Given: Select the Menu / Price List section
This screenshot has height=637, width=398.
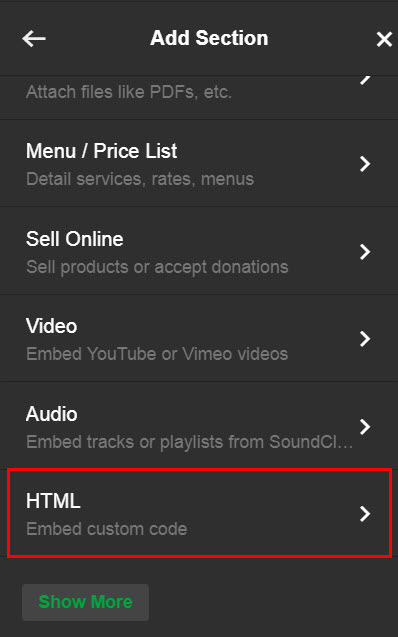Looking at the screenshot, I should pos(199,163).
